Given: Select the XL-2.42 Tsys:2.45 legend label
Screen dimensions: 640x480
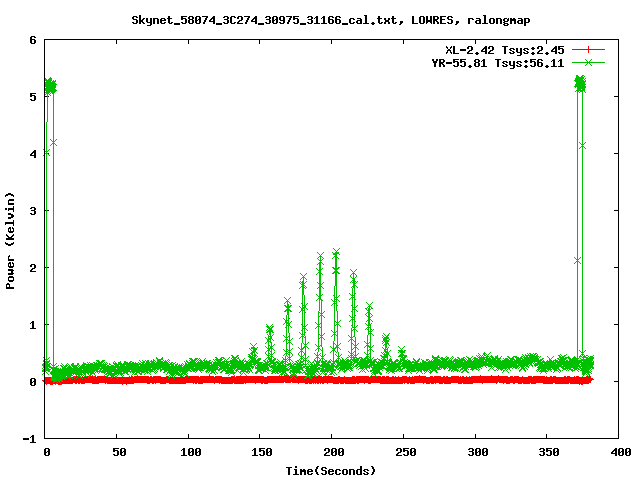Looking at the screenshot, I should point(505,50).
